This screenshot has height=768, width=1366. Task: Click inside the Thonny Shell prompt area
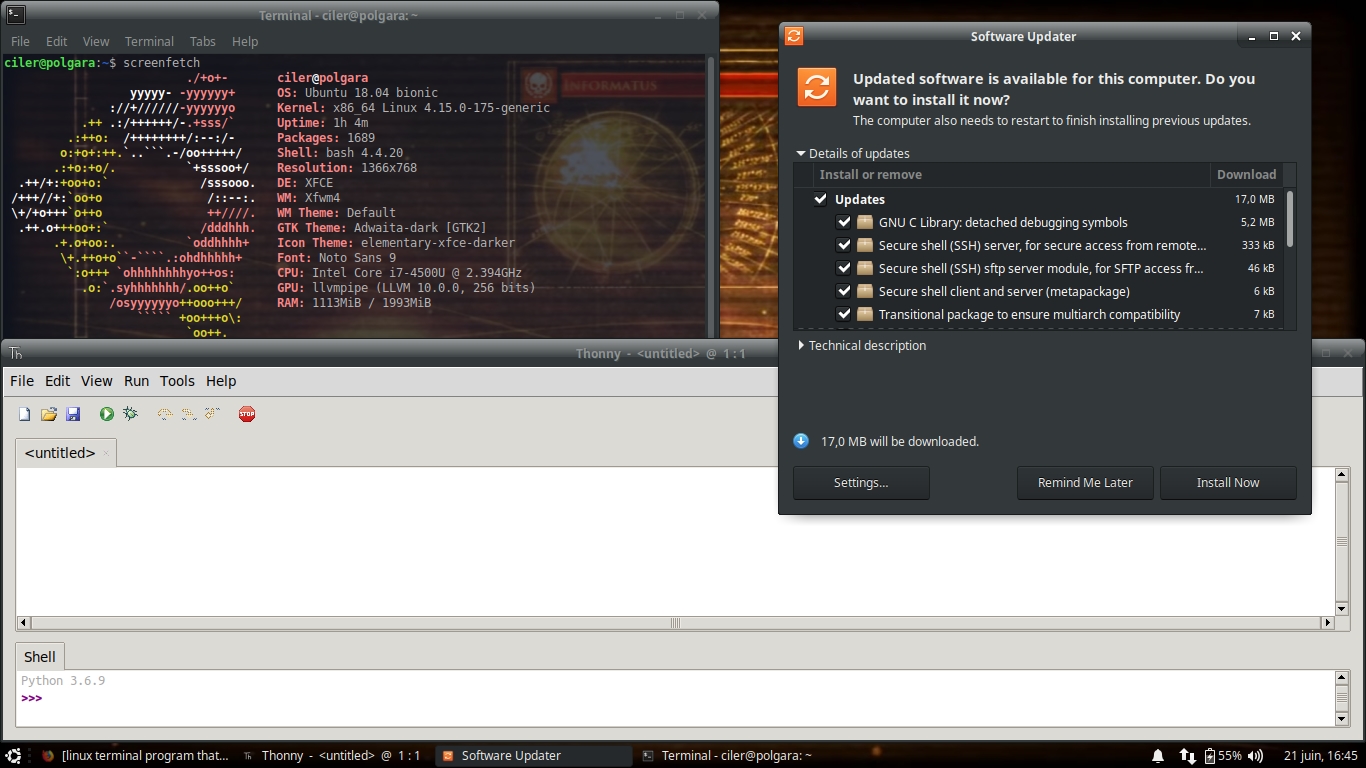[x=675, y=697]
